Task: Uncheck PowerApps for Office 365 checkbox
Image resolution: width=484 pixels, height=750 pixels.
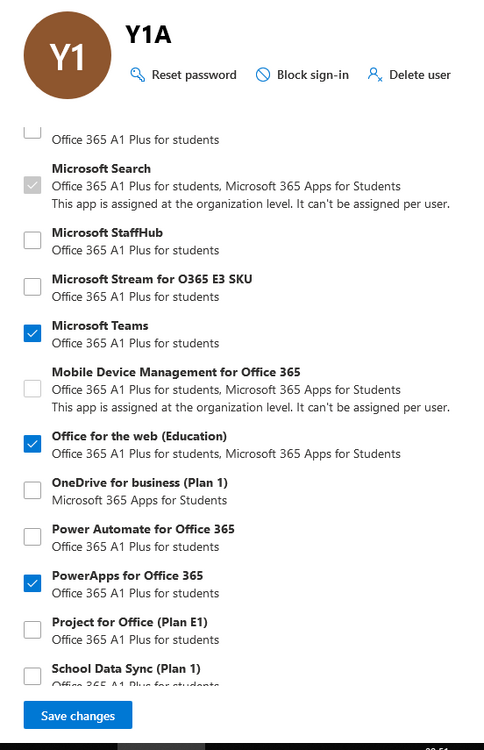Action: pos(33,583)
